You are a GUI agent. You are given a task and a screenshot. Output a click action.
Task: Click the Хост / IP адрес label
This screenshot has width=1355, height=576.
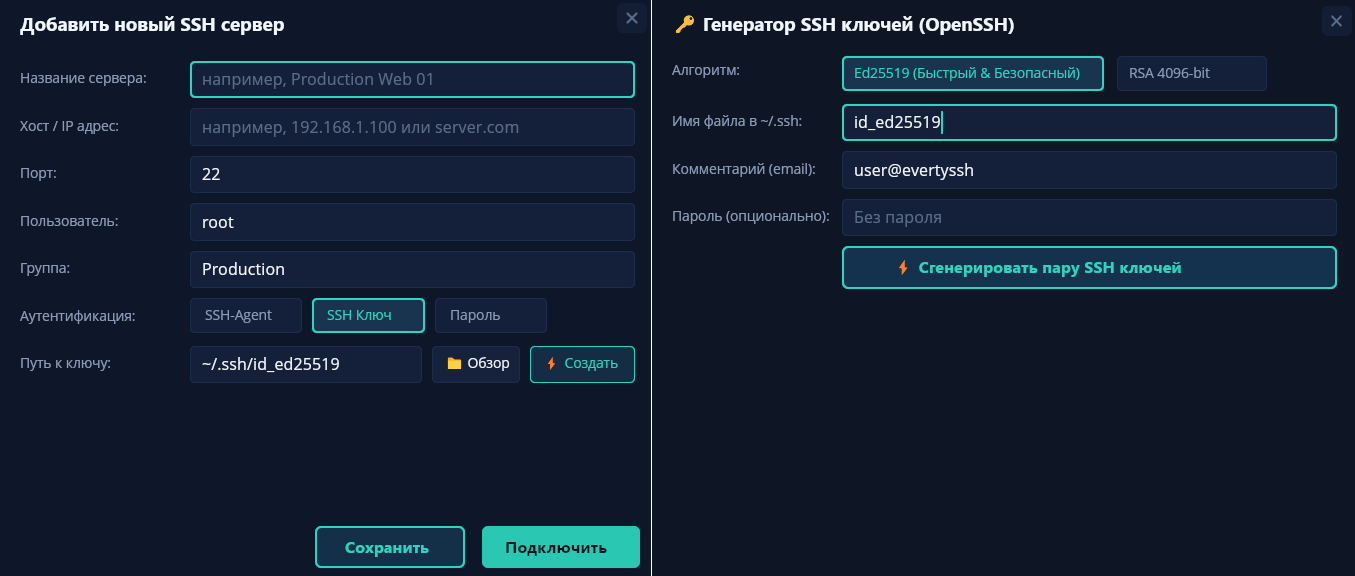point(70,126)
